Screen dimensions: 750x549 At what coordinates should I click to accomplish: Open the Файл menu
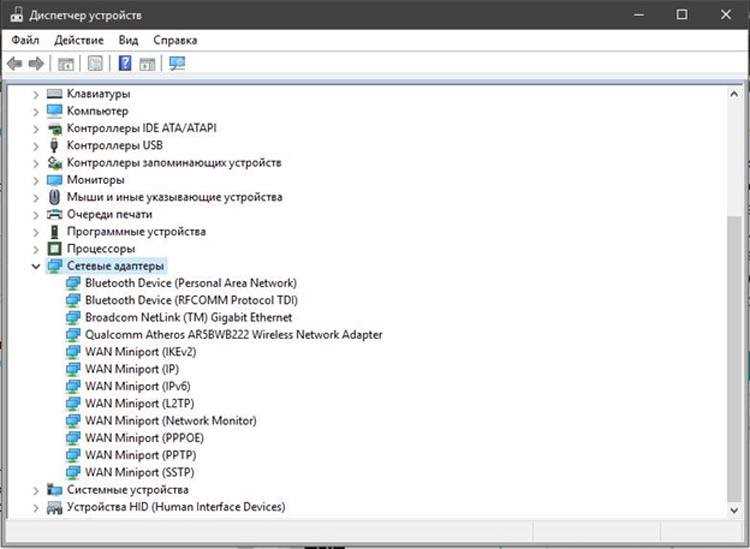tap(25, 40)
